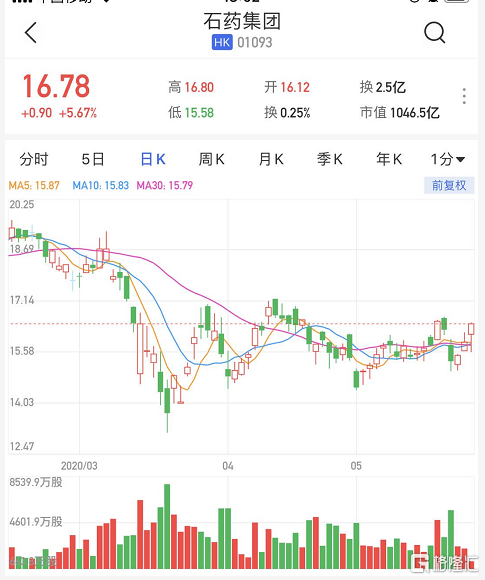This screenshot has width=485, height=580.
Task: Tap the HK market badge
Action: pyautogui.click(x=222, y=42)
